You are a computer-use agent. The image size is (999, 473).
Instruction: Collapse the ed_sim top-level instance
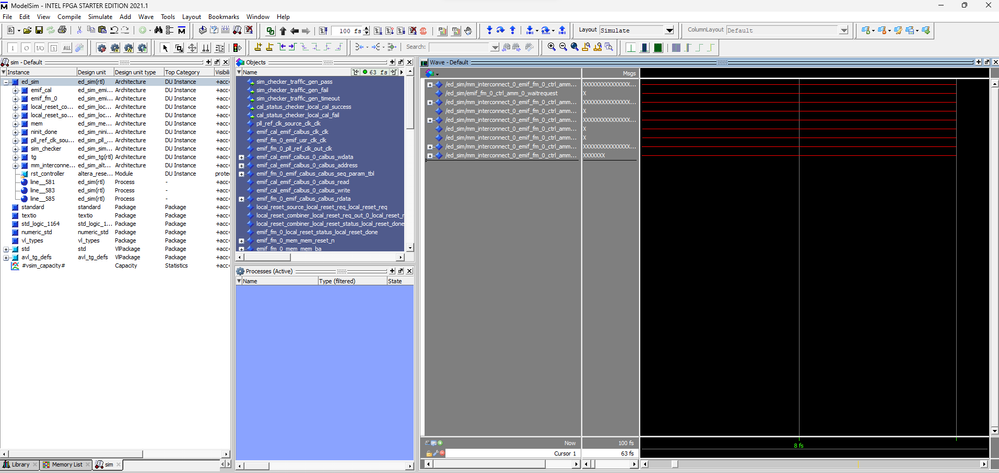coord(6,81)
